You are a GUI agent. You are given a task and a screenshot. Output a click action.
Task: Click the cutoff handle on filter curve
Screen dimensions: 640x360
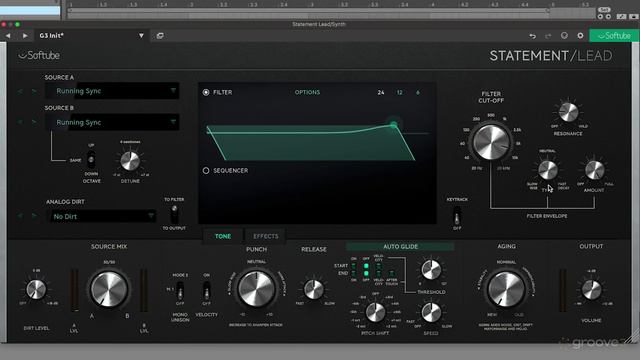click(x=393, y=124)
